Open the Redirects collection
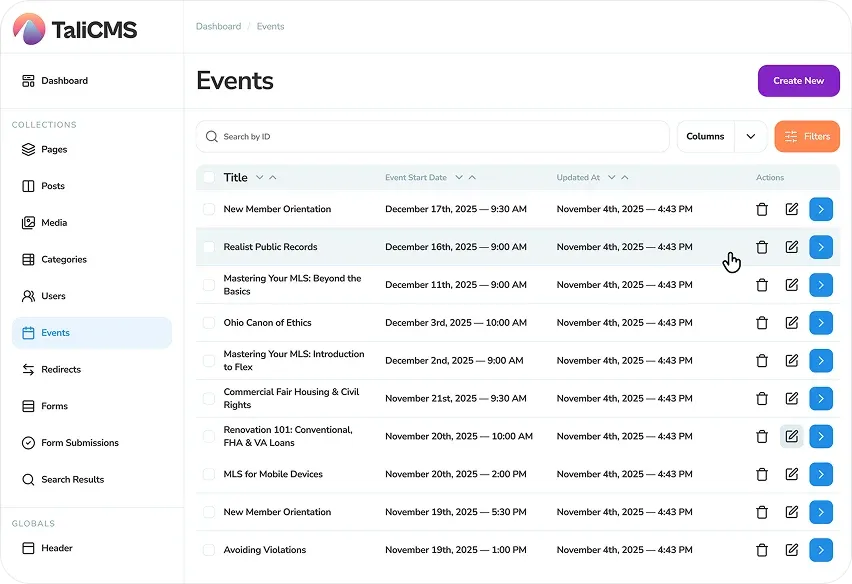Viewport: 852px width, 584px height. (x=92, y=369)
